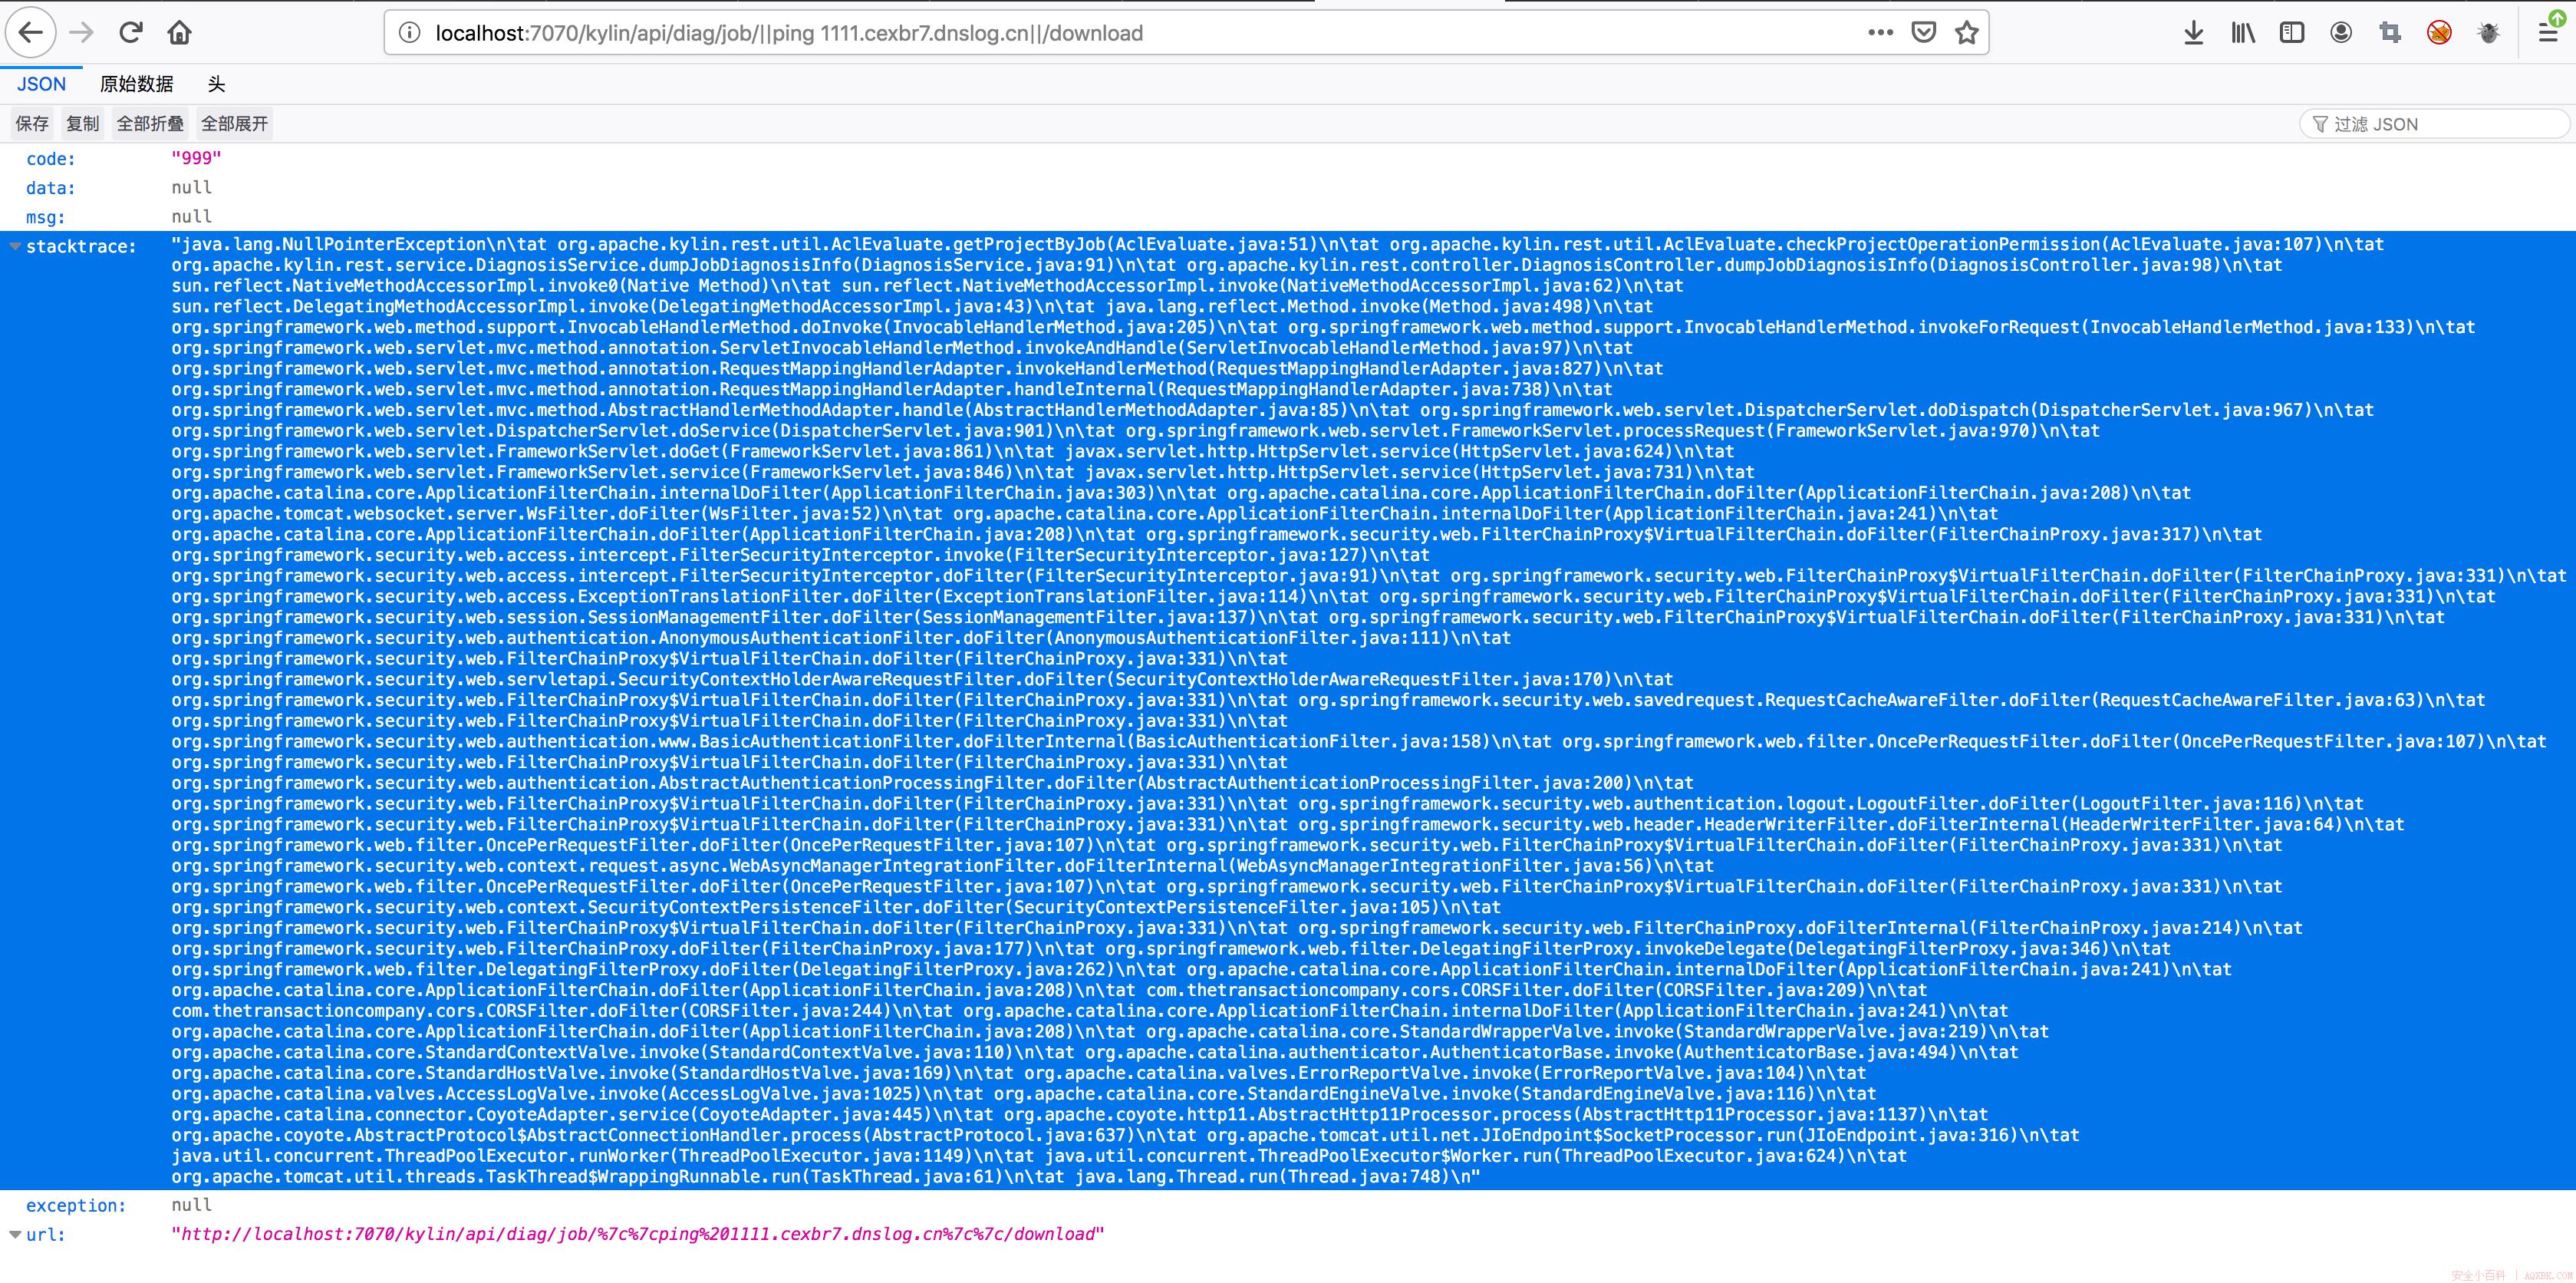Image resolution: width=2576 pixels, height=1283 pixels.
Task: Switch to the 头 headers tab
Action: (x=217, y=84)
